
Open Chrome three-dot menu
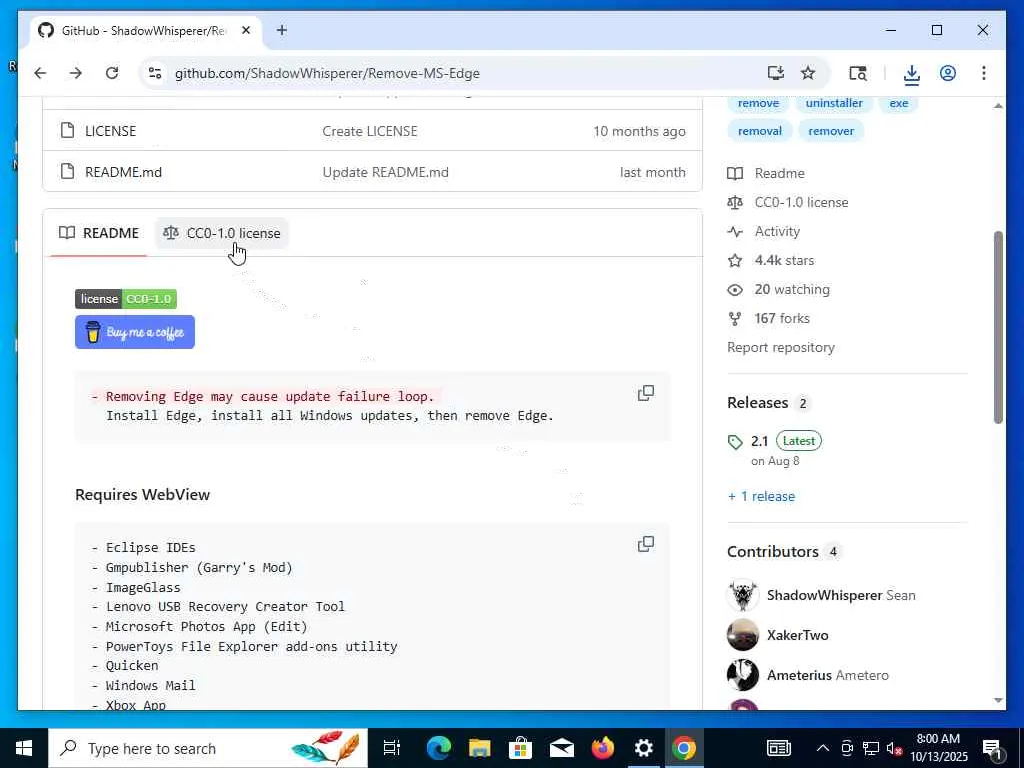coord(984,73)
